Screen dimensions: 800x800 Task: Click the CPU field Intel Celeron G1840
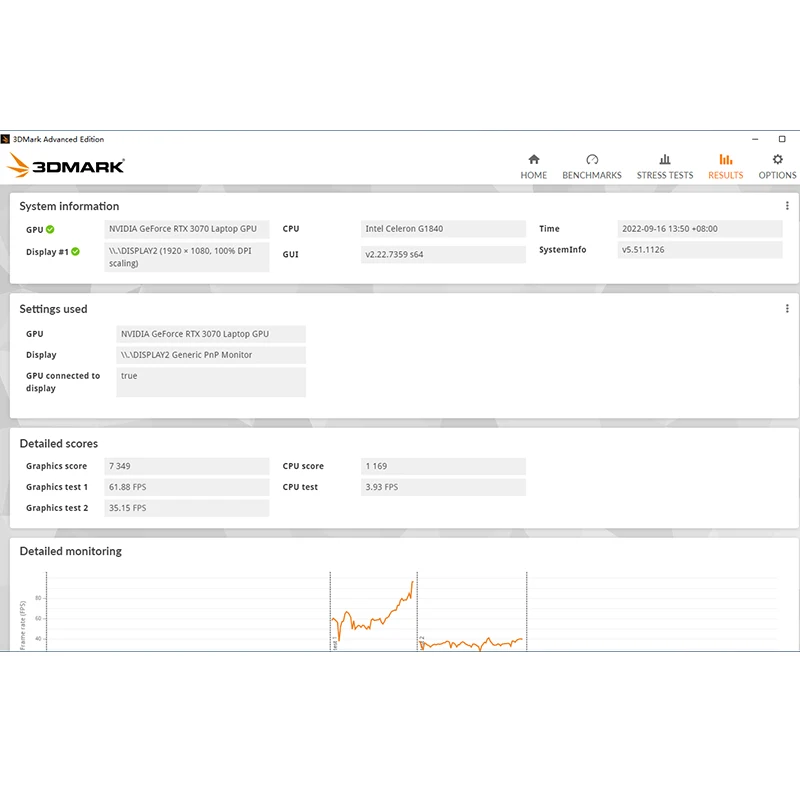click(443, 229)
